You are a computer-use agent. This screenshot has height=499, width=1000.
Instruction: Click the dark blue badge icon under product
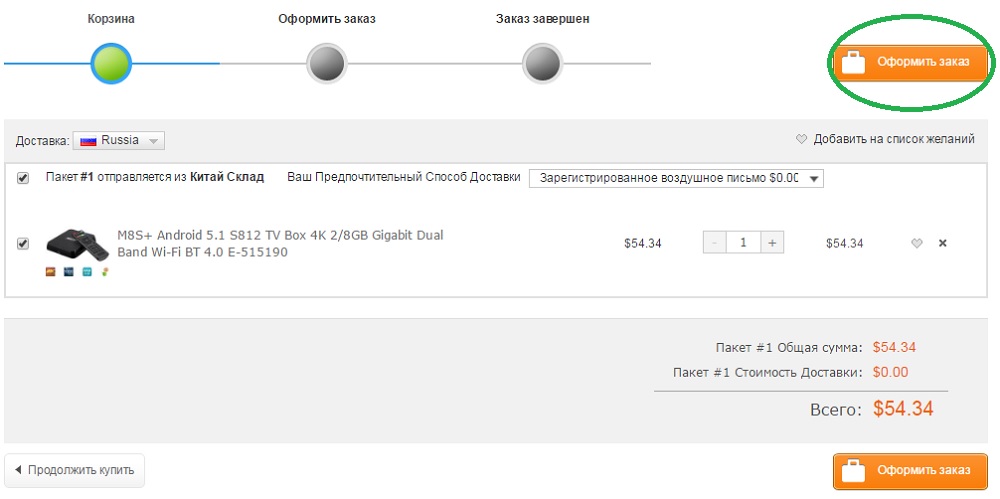[x=68, y=271]
